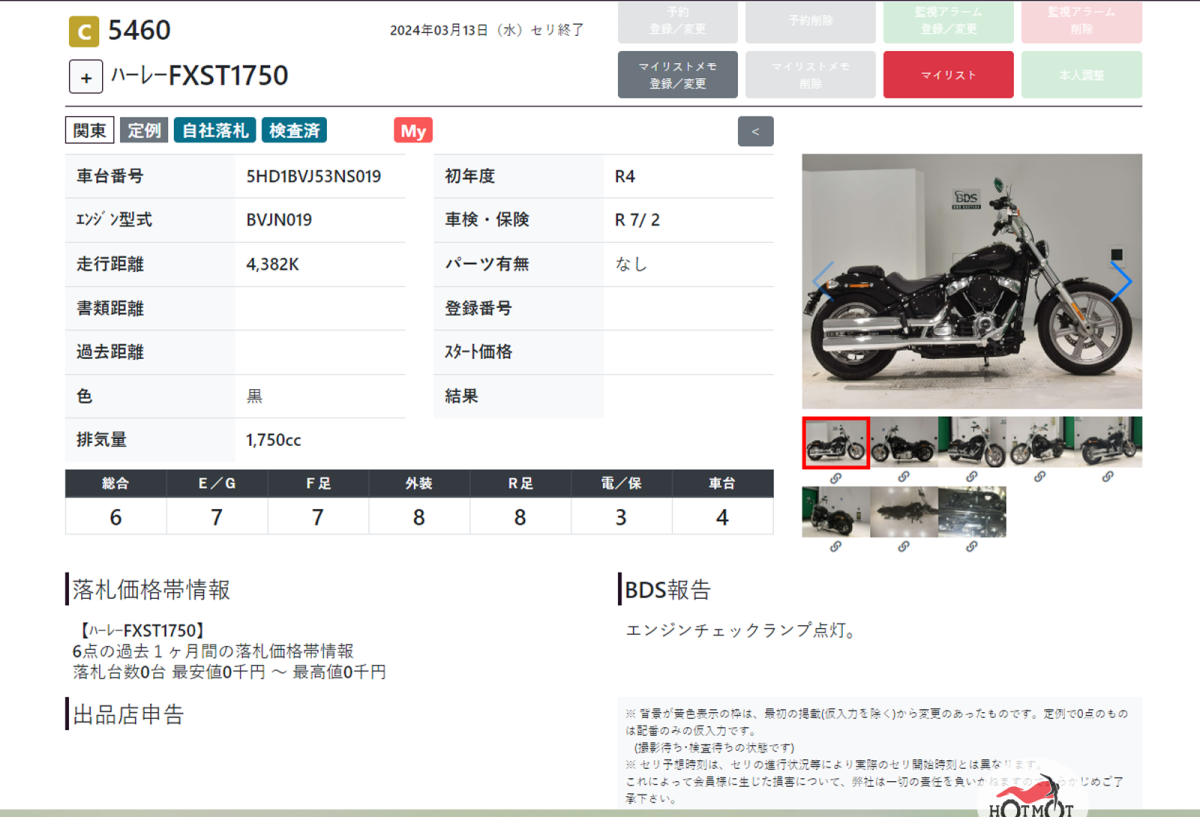The width and height of the screenshot is (1200, 817).
Task: Click color value 黒
Action: 255,396
